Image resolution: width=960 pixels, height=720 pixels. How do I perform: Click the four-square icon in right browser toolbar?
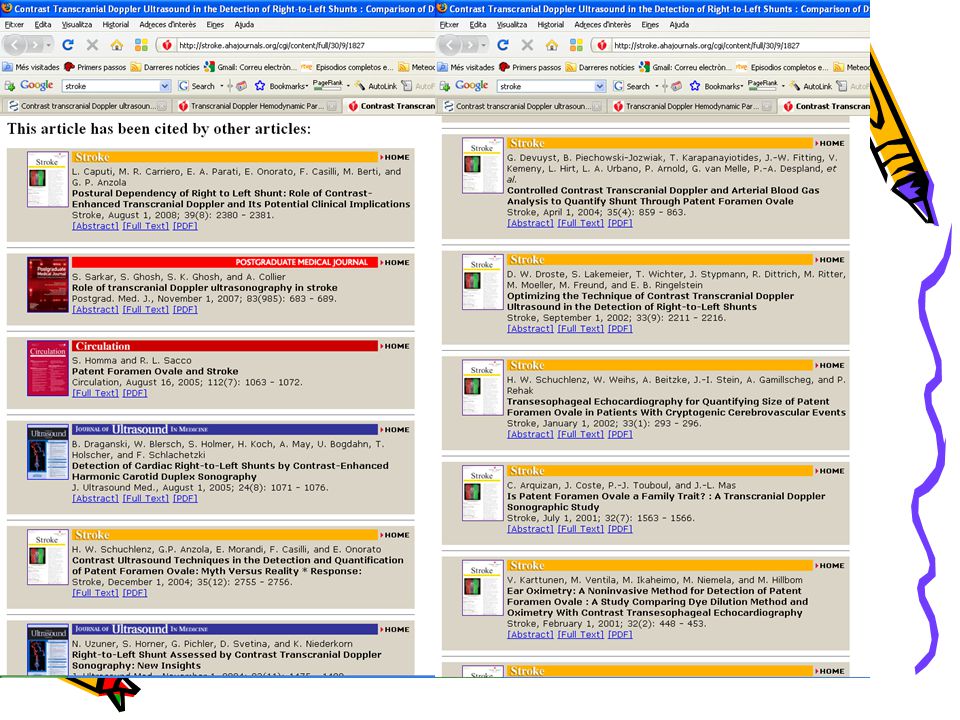(x=576, y=45)
